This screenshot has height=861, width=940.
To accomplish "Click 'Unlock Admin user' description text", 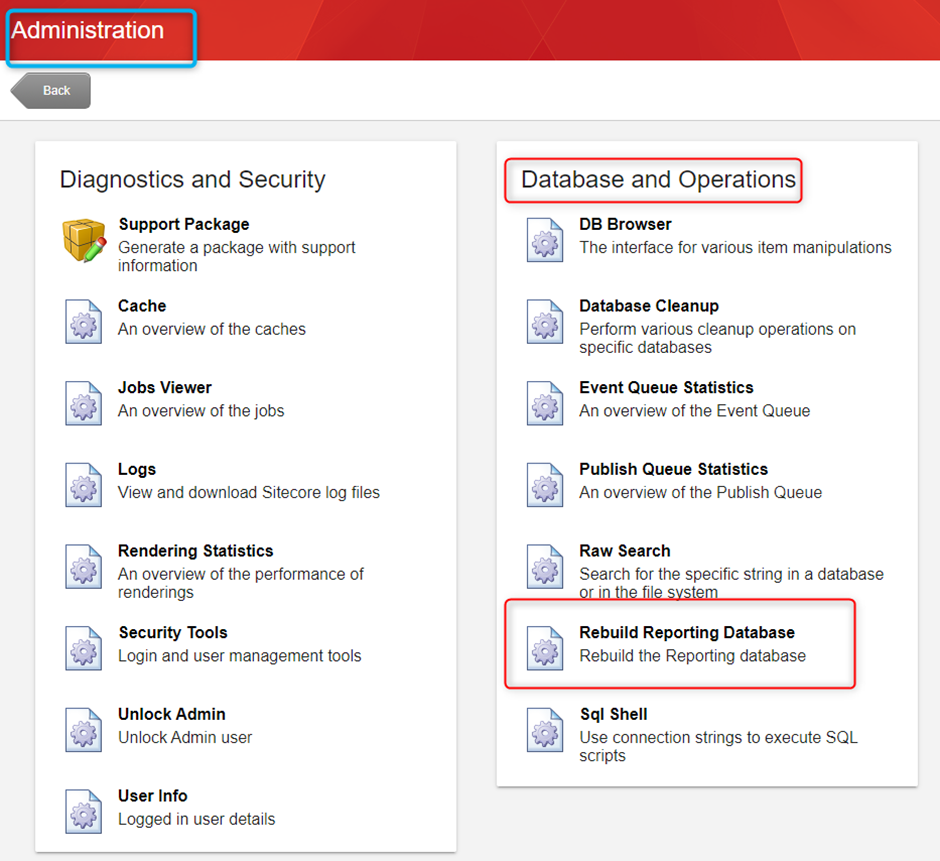I will (x=185, y=737).
